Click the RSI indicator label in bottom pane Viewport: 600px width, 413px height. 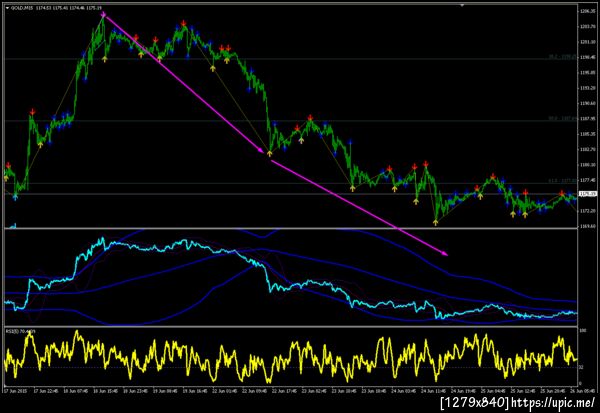coord(20,331)
